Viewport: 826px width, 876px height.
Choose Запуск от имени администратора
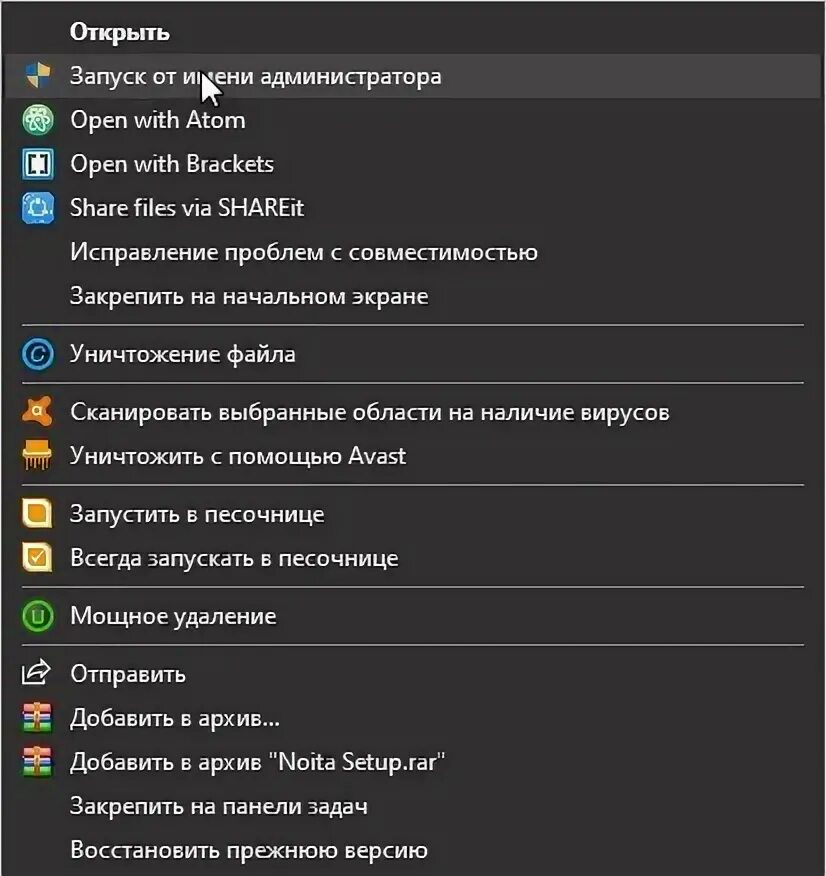point(413,76)
